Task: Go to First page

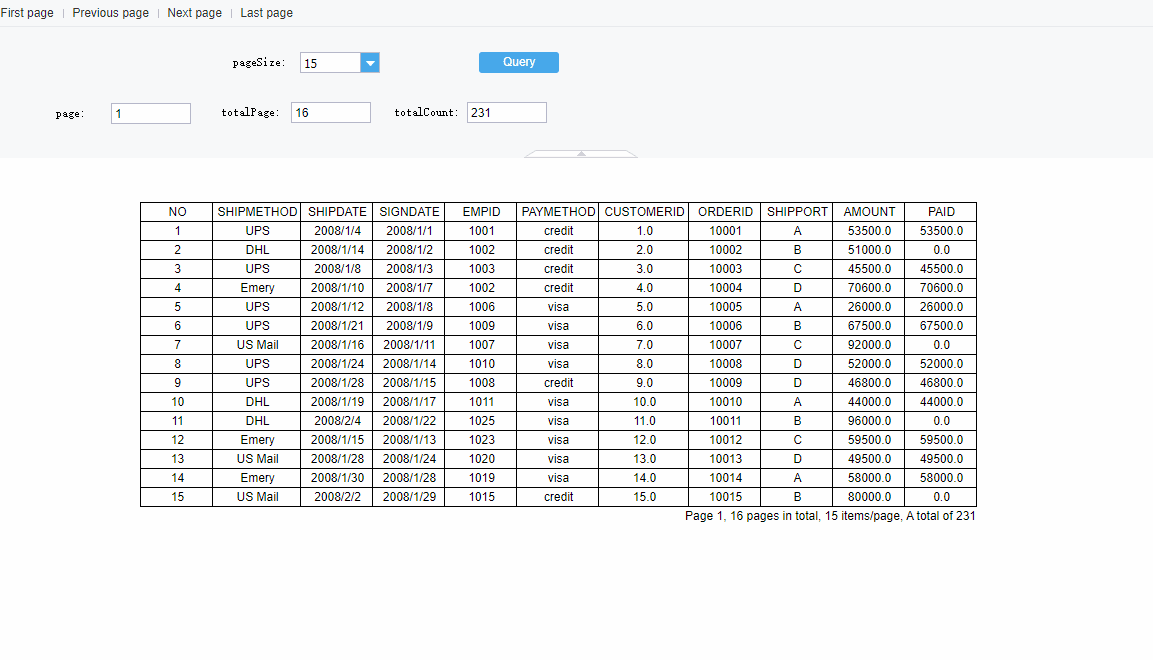Action: (26, 13)
